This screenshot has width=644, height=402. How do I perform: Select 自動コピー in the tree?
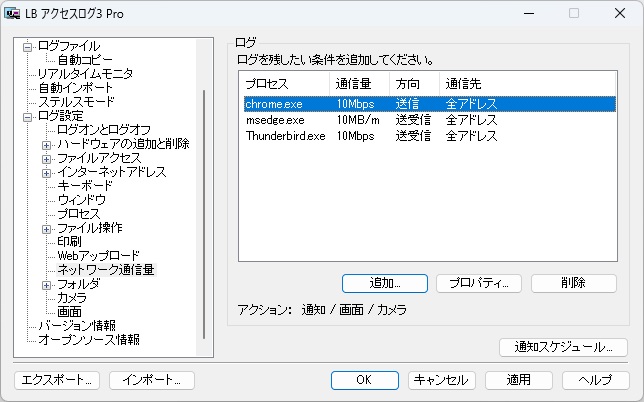(85, 60)
